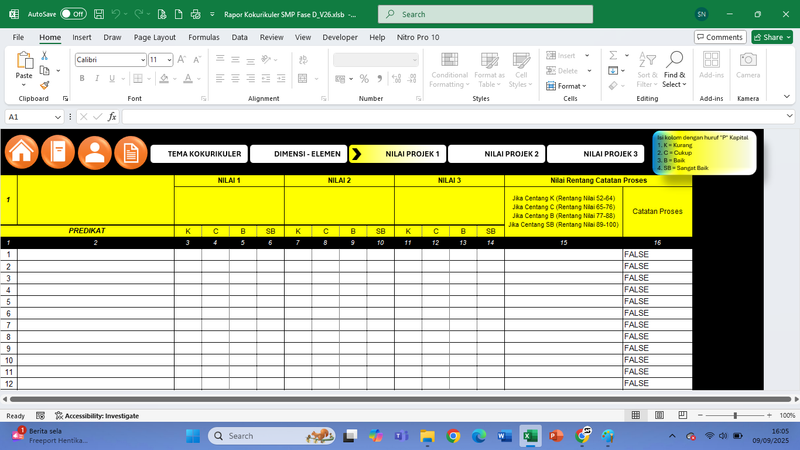
Task: Open the orange user profile icon
Action: point(95,152)
